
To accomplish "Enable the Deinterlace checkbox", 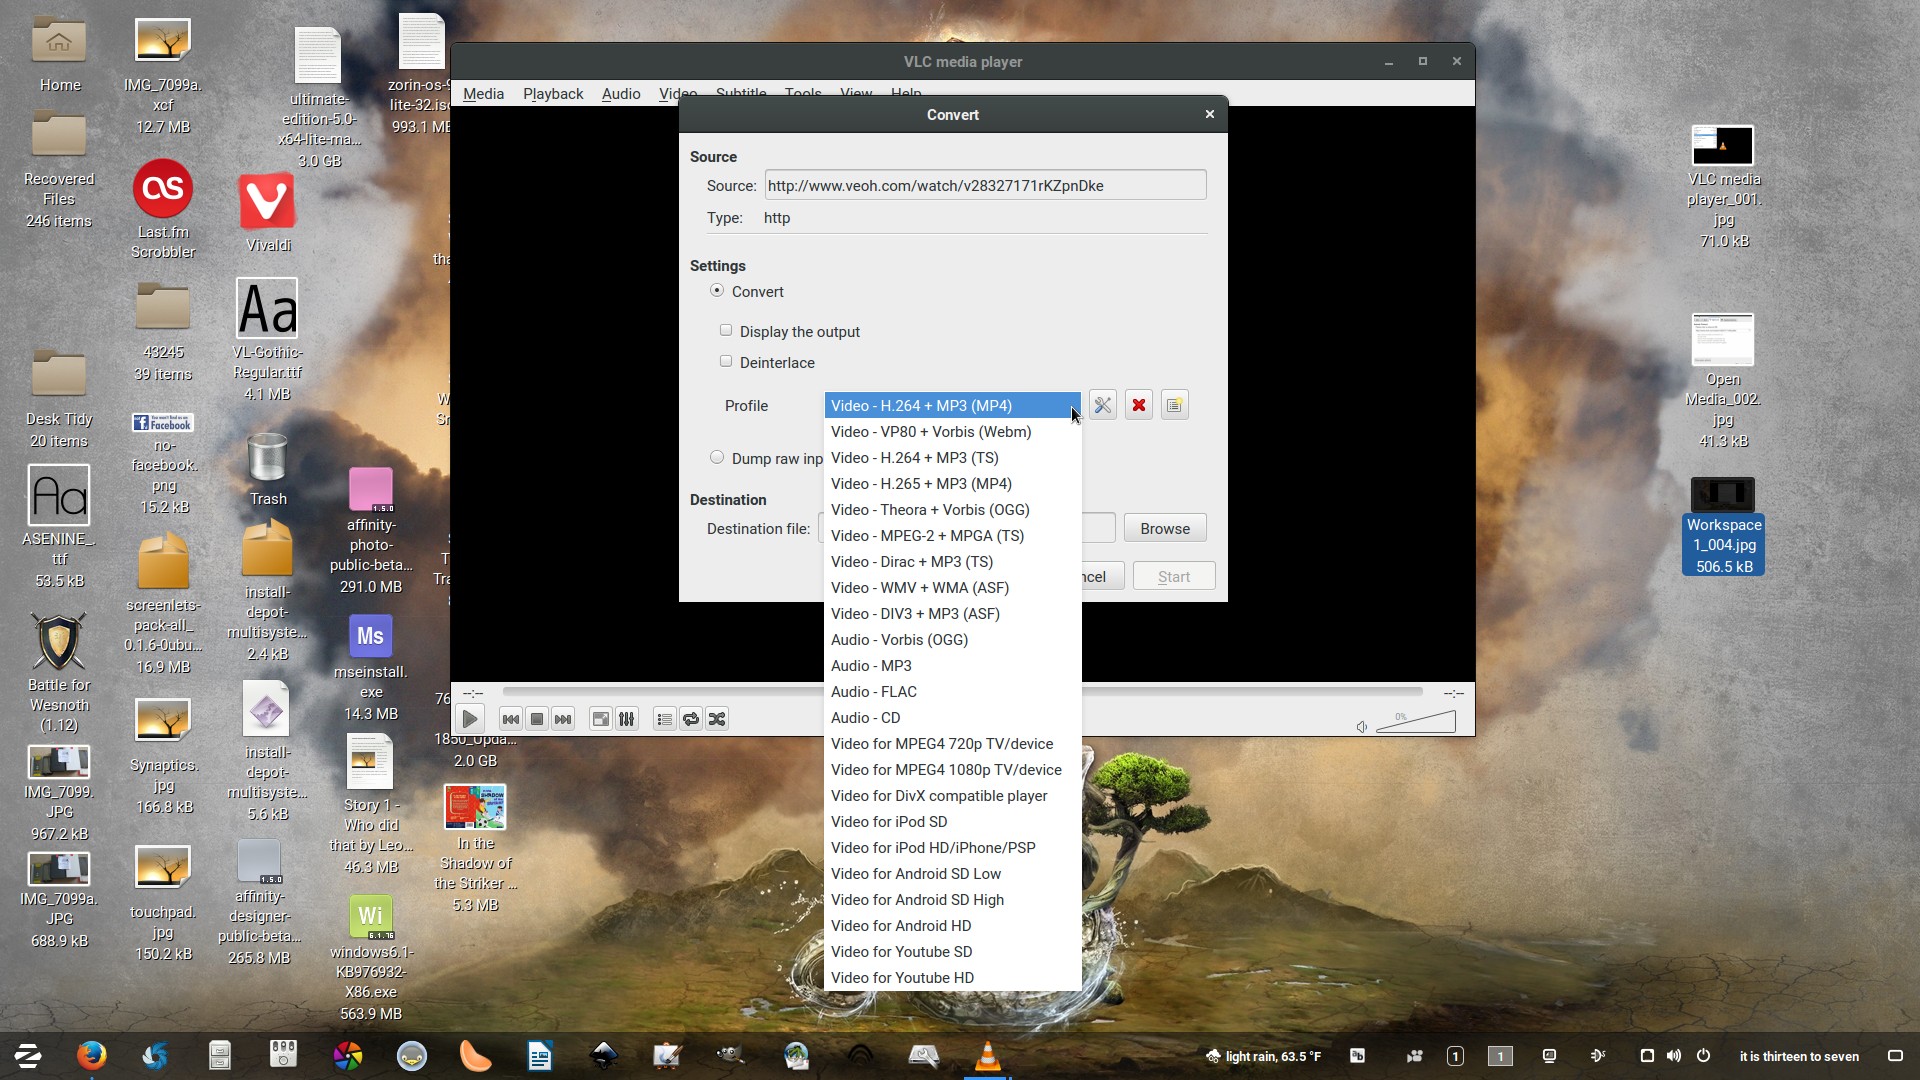I will point(726,362).
